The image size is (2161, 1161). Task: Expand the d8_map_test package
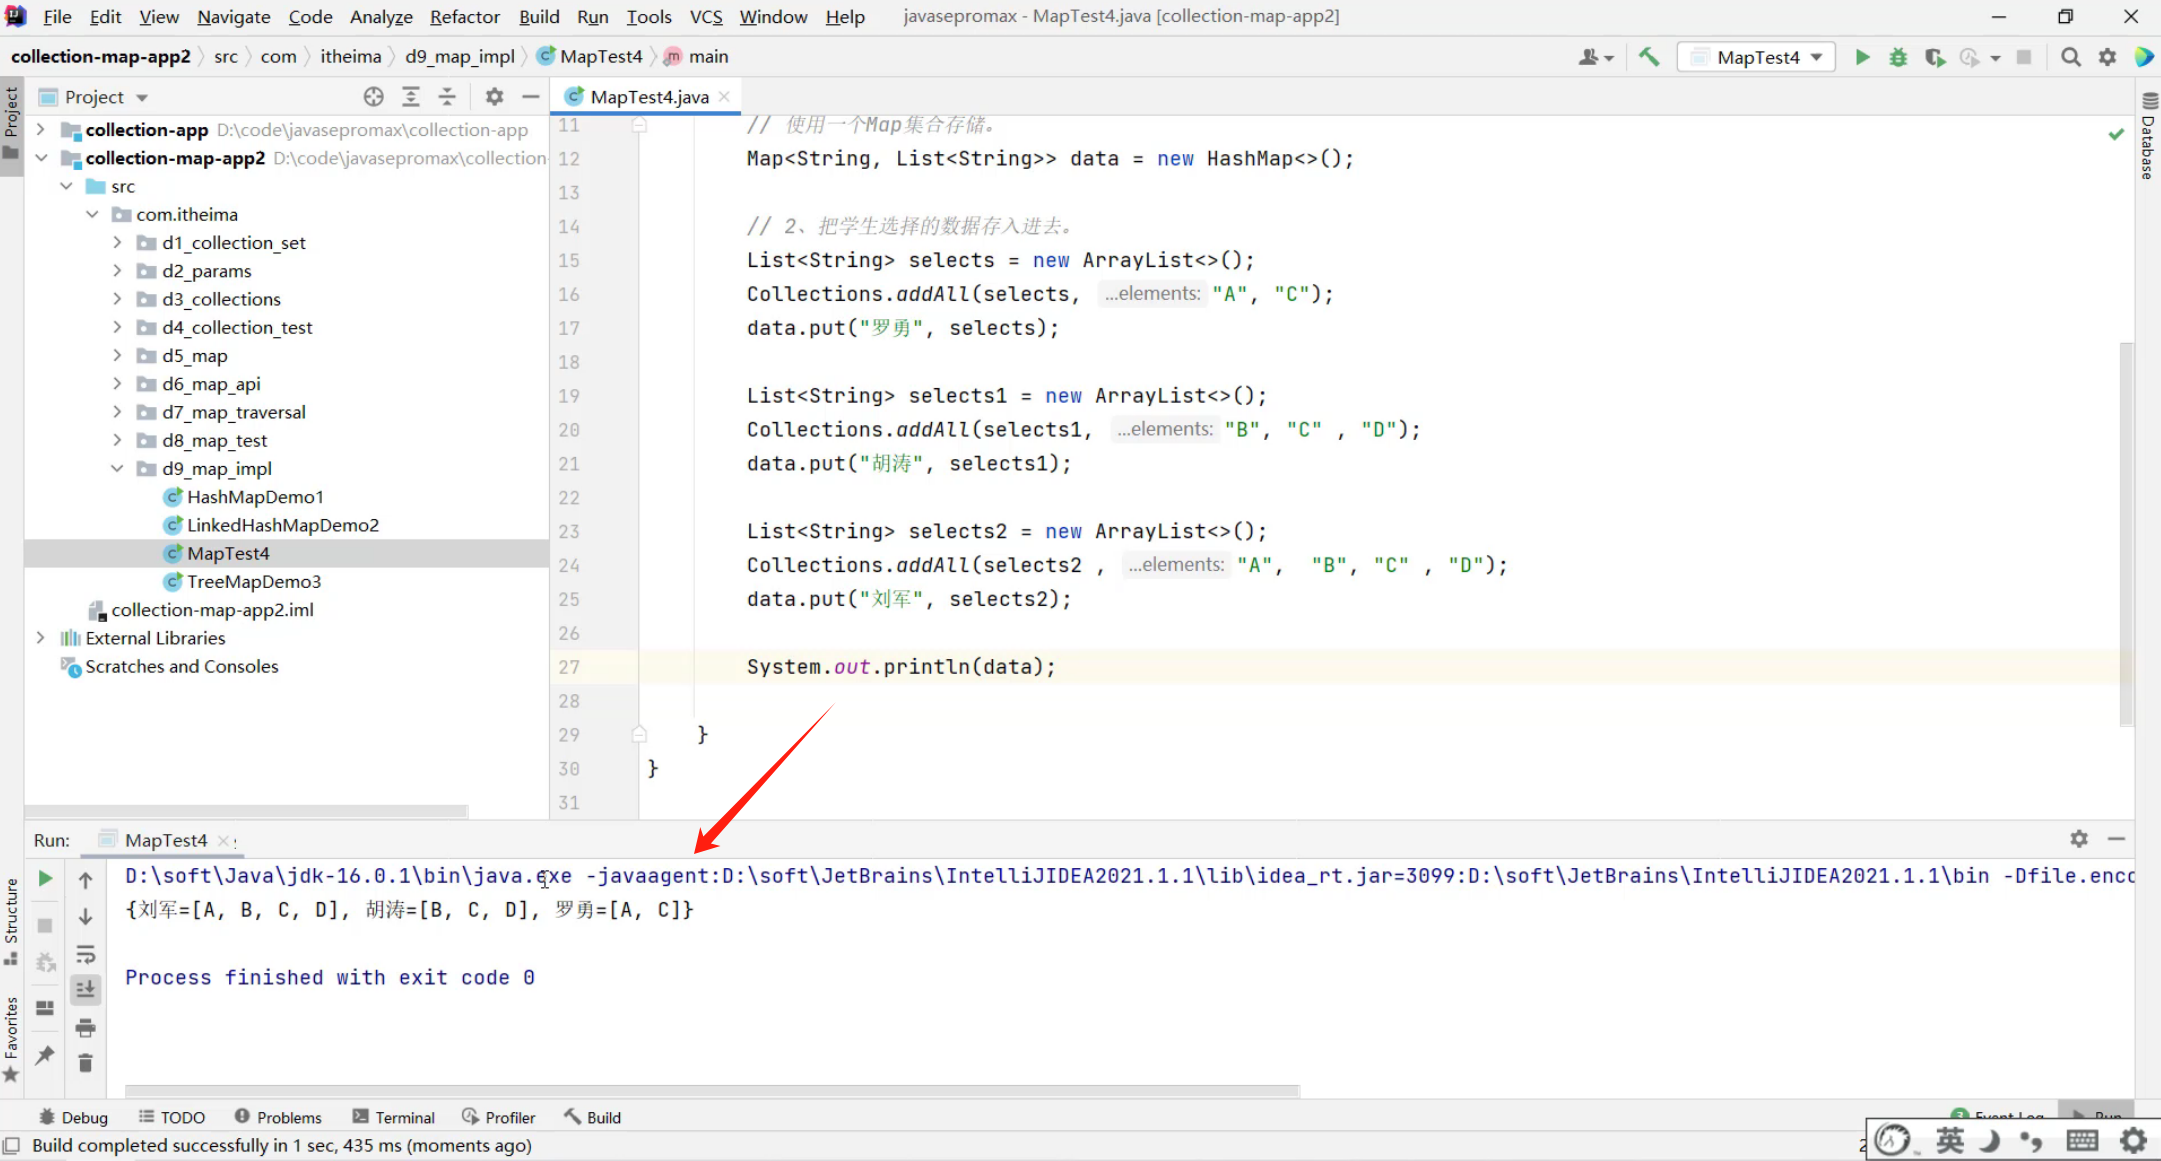pos(117,440)
